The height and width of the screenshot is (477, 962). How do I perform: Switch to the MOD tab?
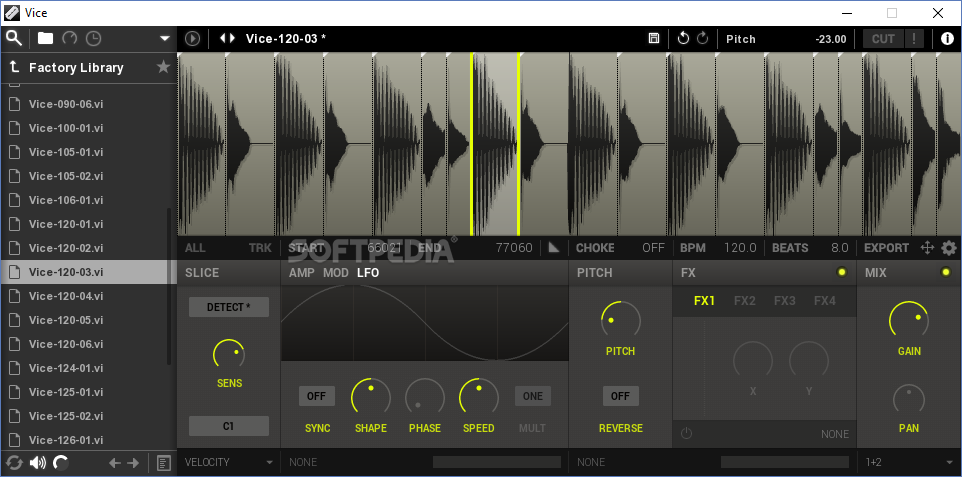(x=336, y=273)
